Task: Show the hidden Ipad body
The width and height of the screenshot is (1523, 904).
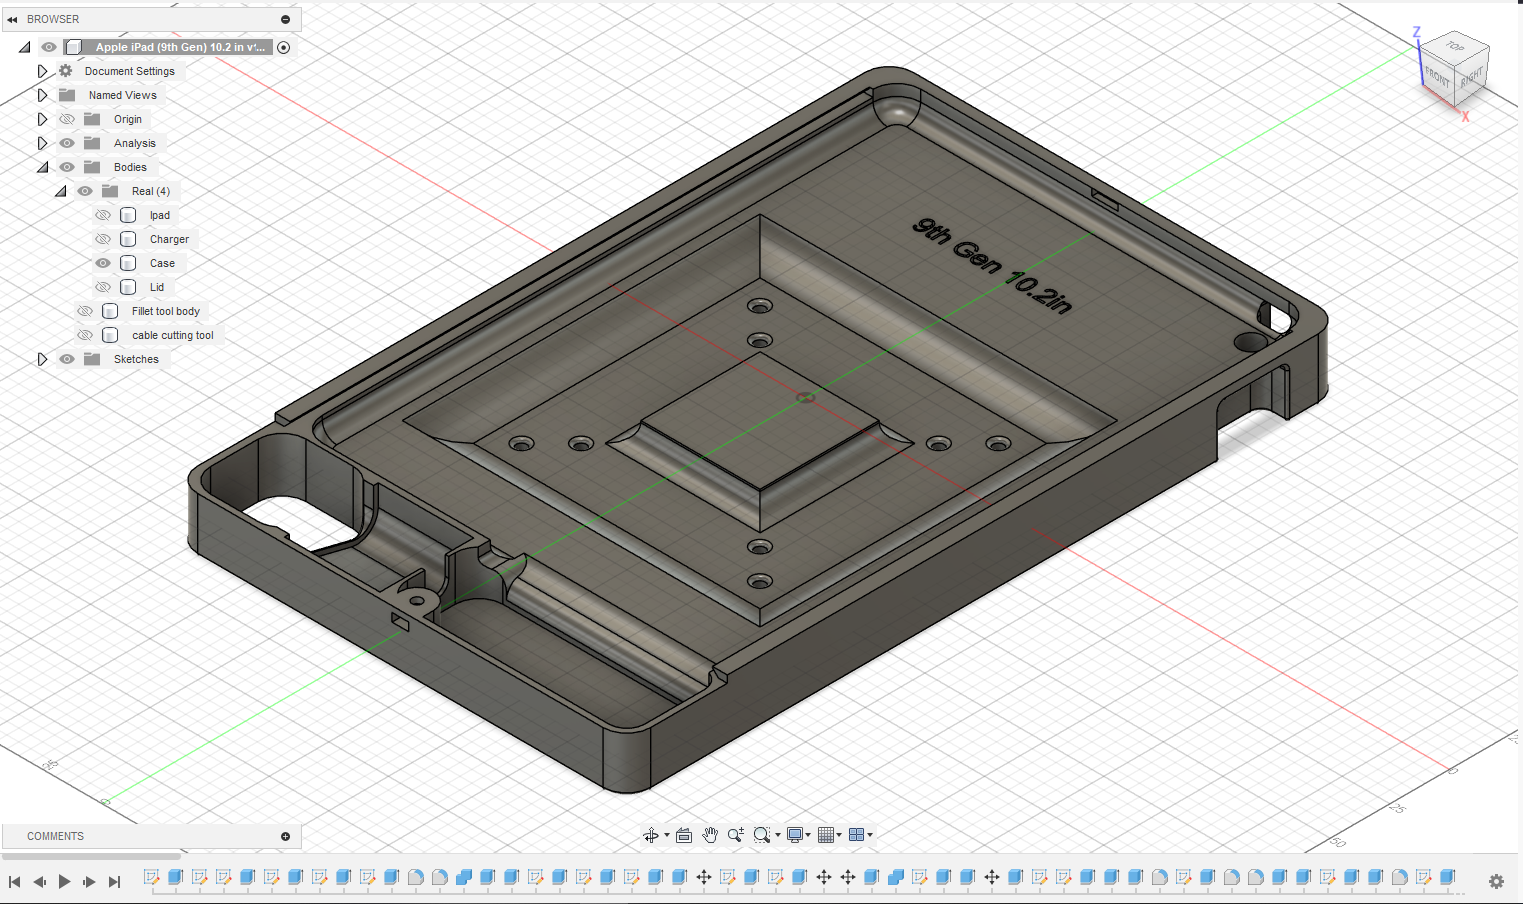Action: pyautogui.click(x=103, y=215)
